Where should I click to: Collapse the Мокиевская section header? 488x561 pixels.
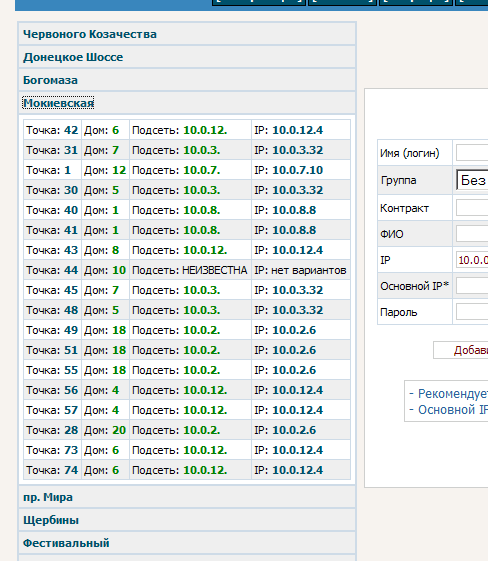coord(58,103)
